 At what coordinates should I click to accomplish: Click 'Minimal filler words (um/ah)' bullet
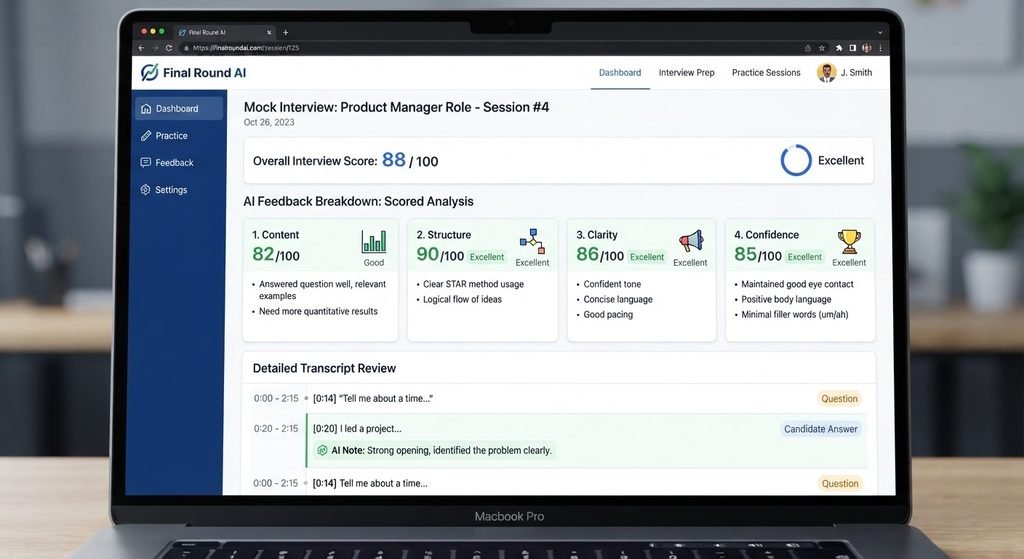tap(795, 314)
